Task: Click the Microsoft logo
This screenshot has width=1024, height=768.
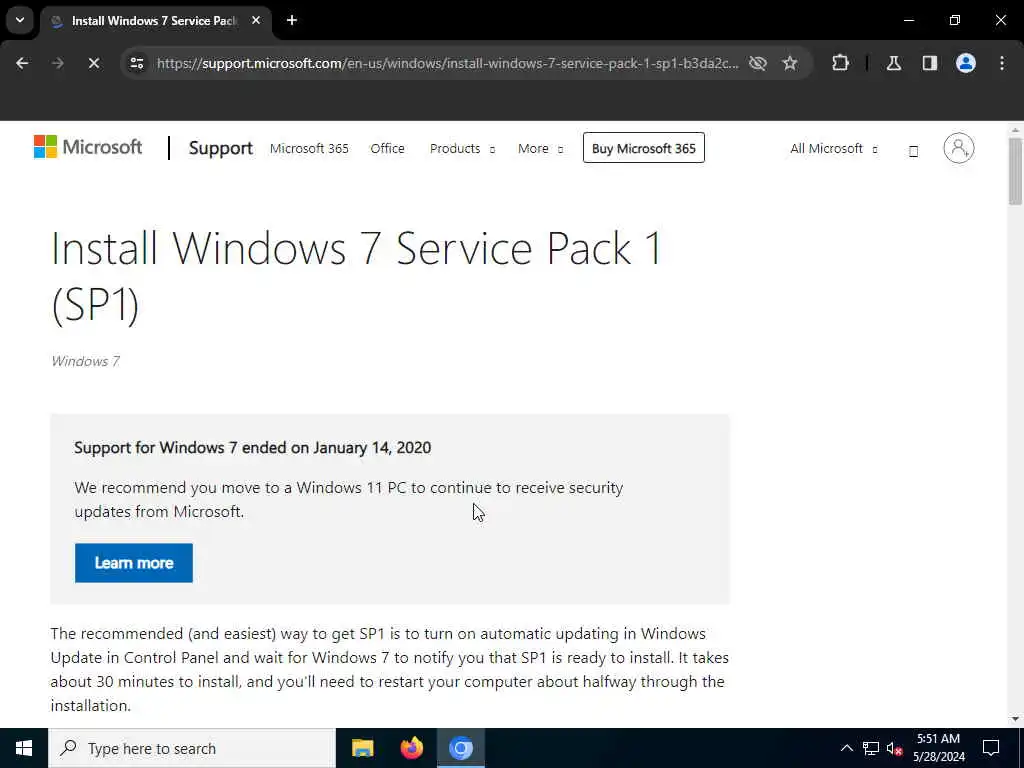Action: [88, 147]
